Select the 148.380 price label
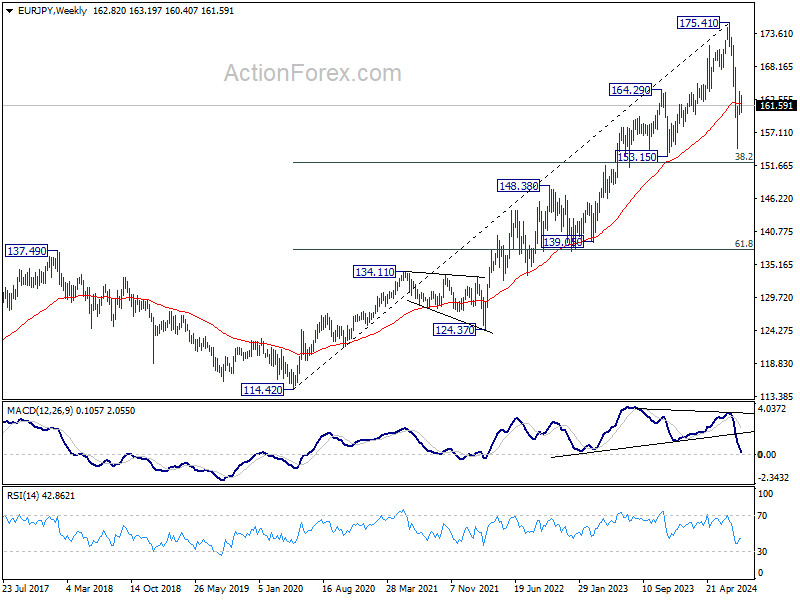The image size is (800, 600). (x=518, y=186)
